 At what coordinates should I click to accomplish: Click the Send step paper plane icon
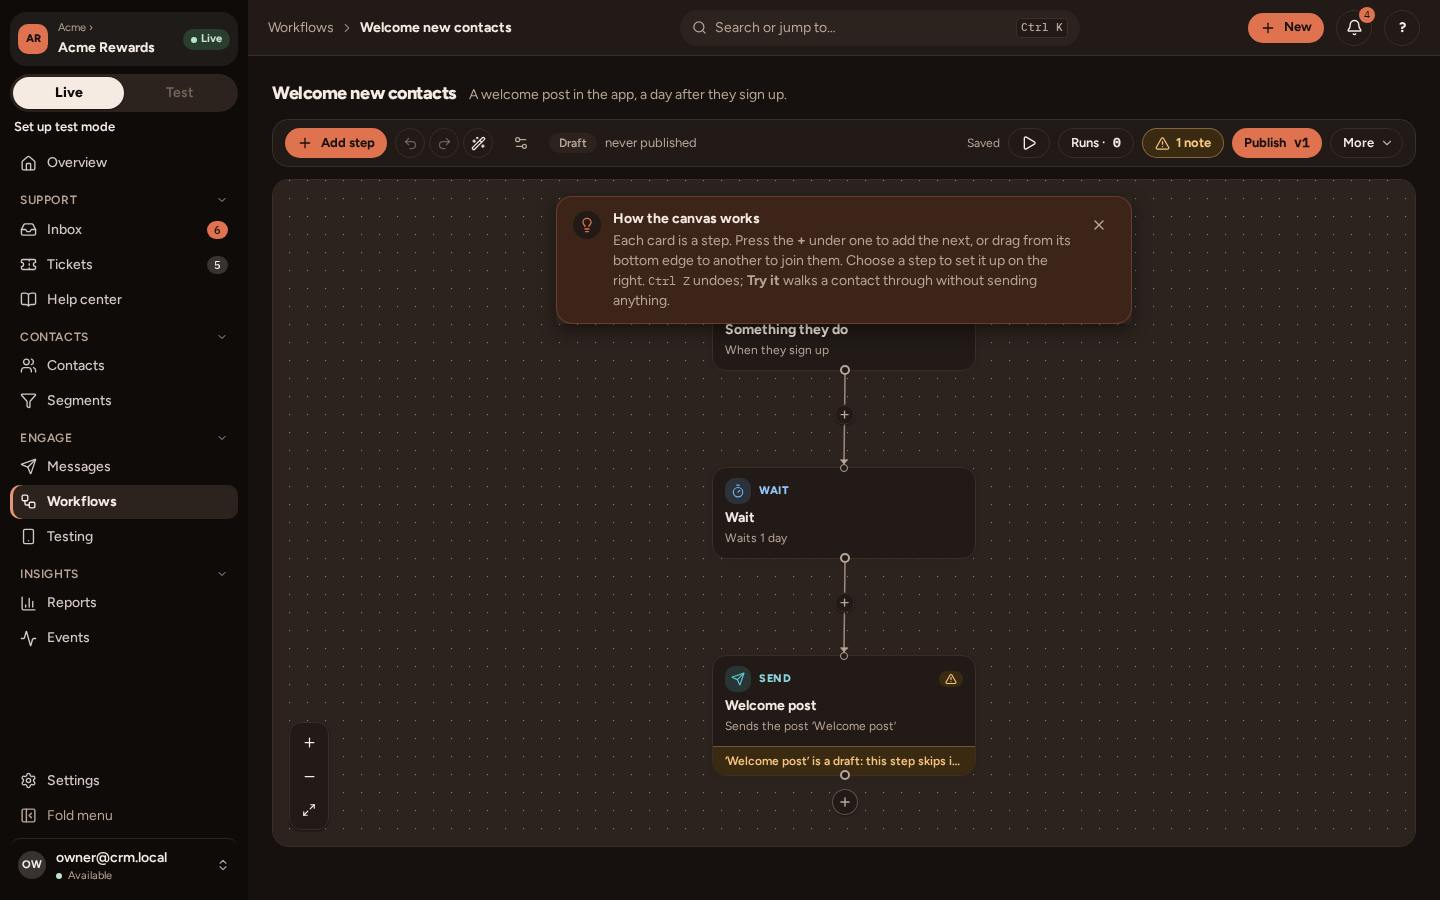click(x=738, y=679)
